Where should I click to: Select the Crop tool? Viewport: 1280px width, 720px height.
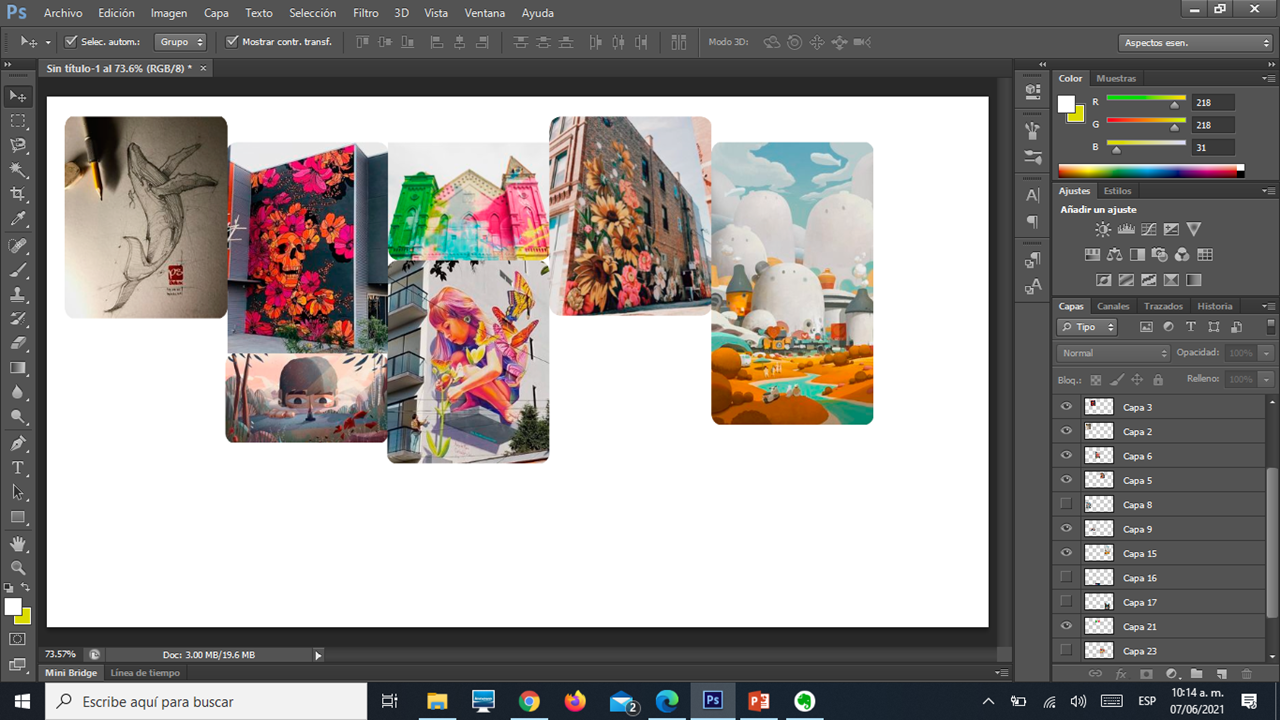pos(18,195)
